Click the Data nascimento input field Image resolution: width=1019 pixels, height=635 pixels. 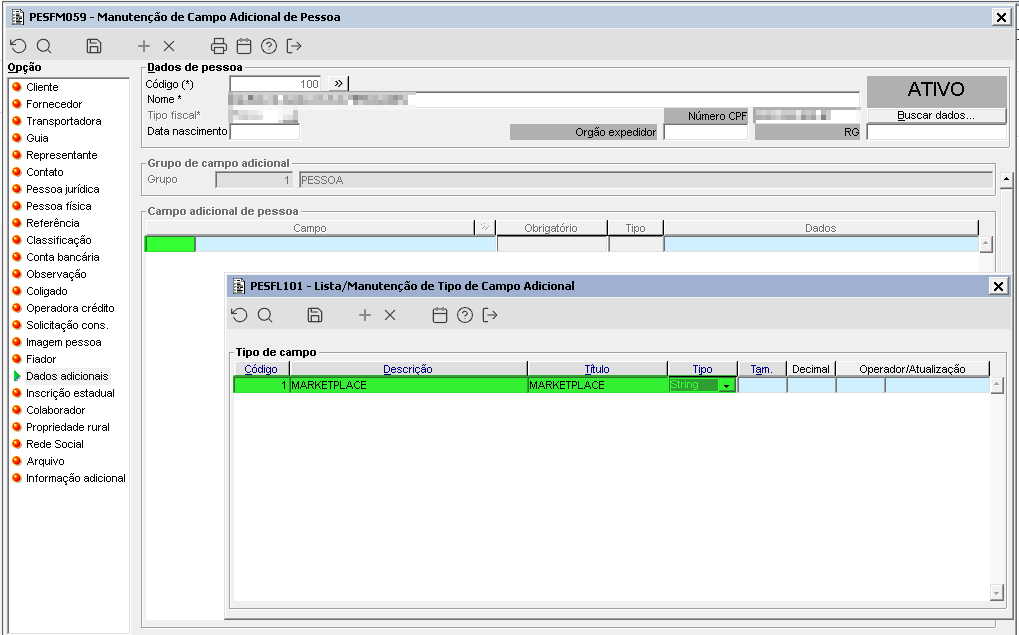click(265, 132)
